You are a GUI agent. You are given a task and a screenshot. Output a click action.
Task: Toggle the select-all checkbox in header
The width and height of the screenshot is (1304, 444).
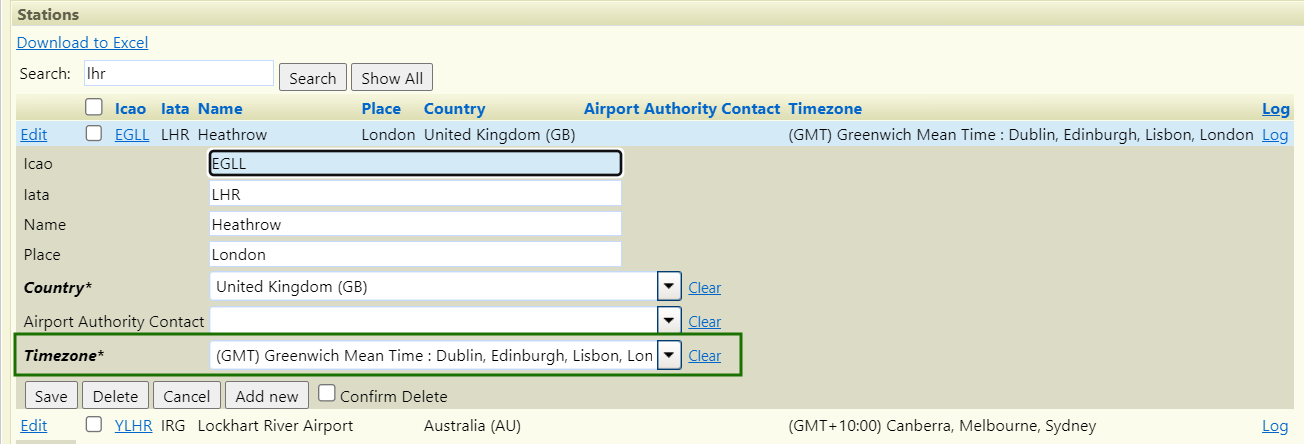(94, 107)
